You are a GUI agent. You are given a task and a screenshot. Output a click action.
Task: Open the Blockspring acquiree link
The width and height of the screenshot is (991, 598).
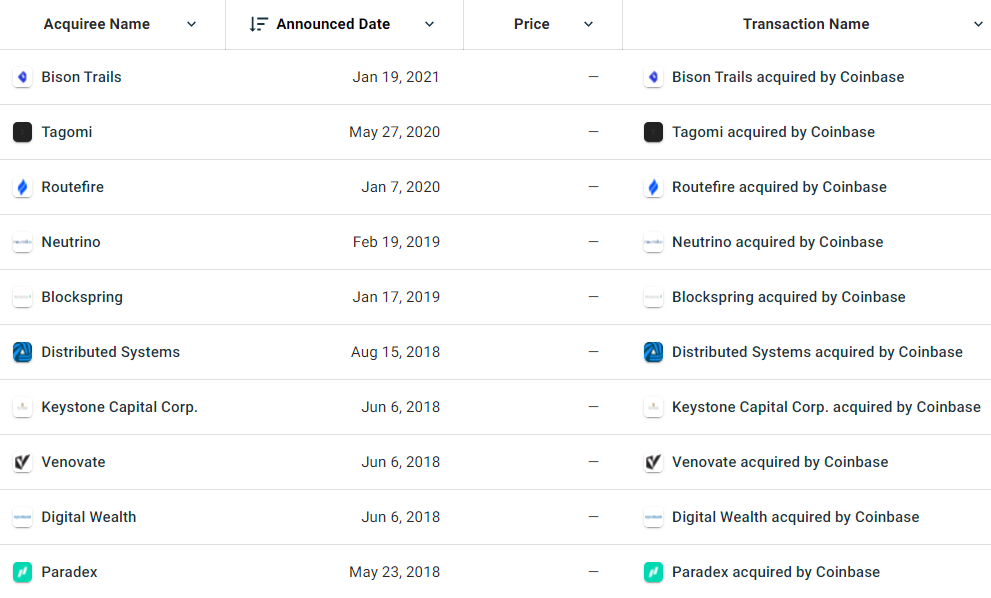82,297
